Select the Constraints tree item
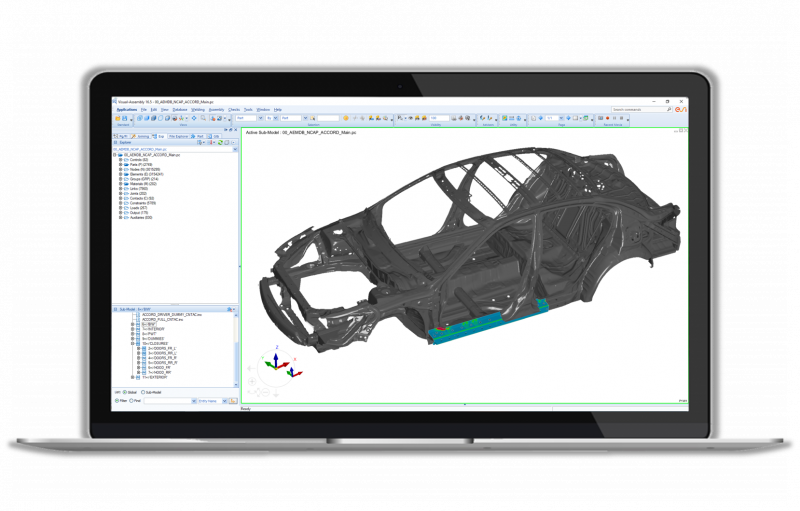Image resolution: width=800 pixels, height=511 pixels. [x=143, y=203]
